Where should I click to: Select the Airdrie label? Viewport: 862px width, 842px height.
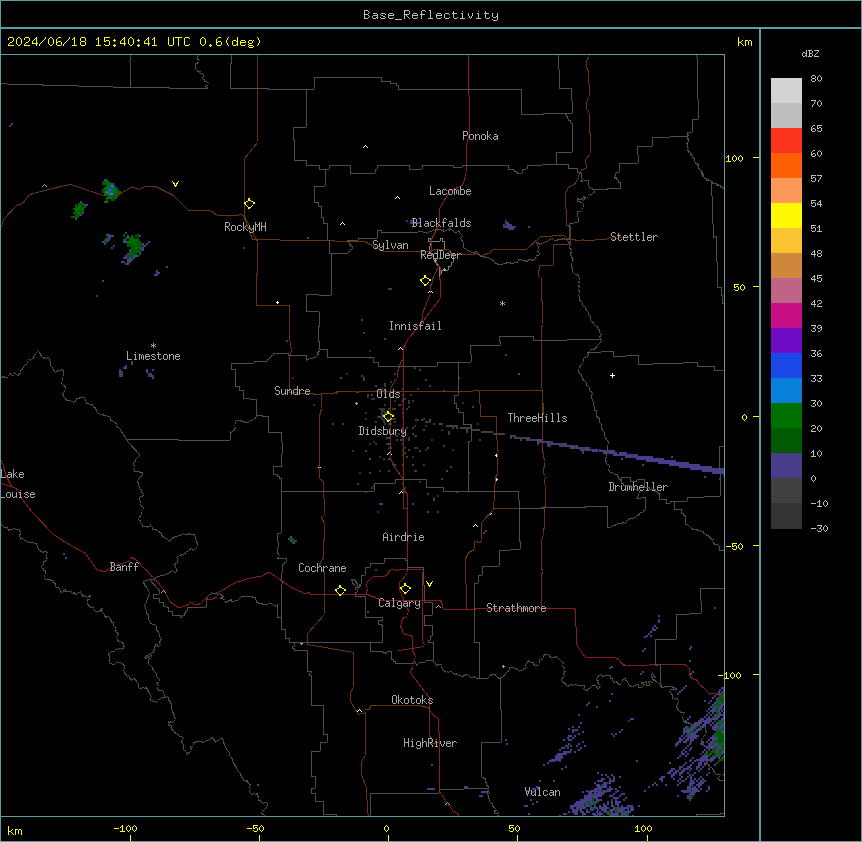403,537
